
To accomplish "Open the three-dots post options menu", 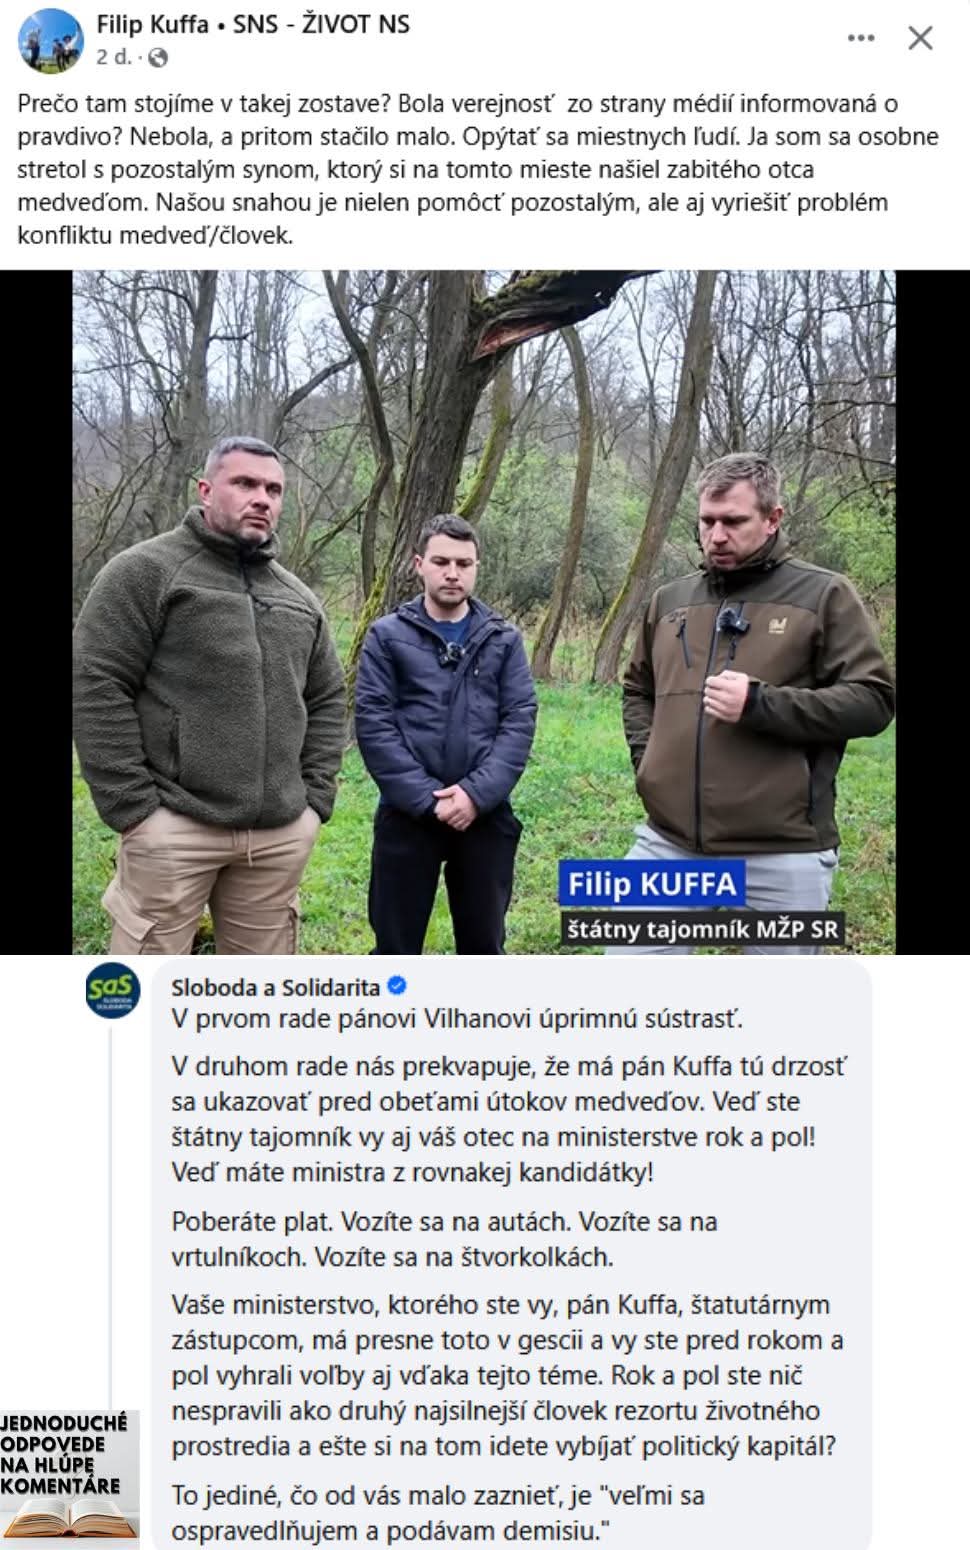I will (860, 38).
